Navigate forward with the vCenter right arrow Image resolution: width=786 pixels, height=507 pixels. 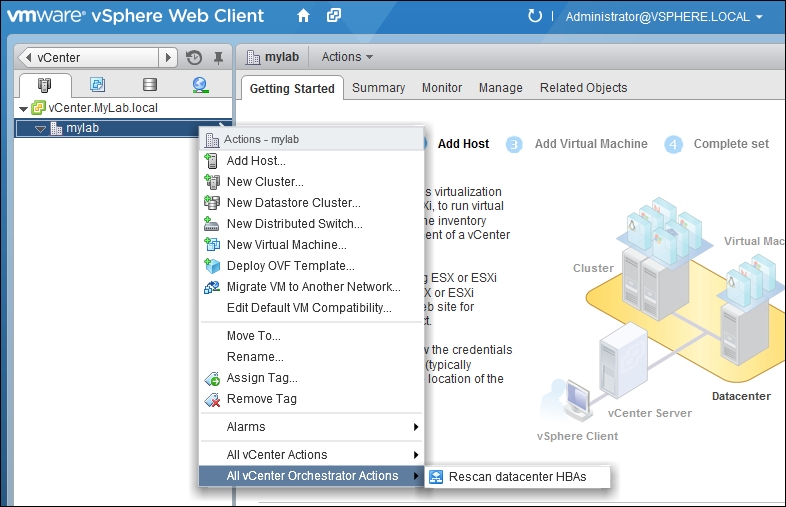[x=168, y=57]
